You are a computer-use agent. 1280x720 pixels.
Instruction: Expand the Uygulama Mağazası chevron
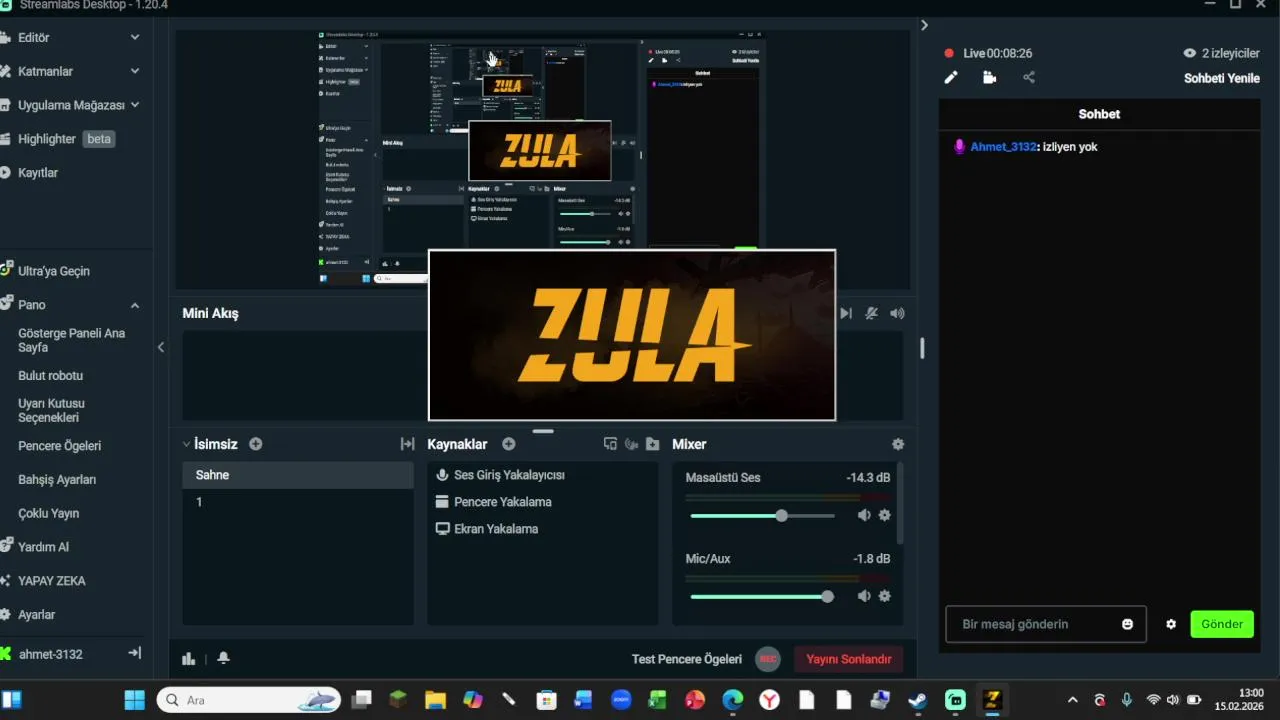(x=135, y=105)
